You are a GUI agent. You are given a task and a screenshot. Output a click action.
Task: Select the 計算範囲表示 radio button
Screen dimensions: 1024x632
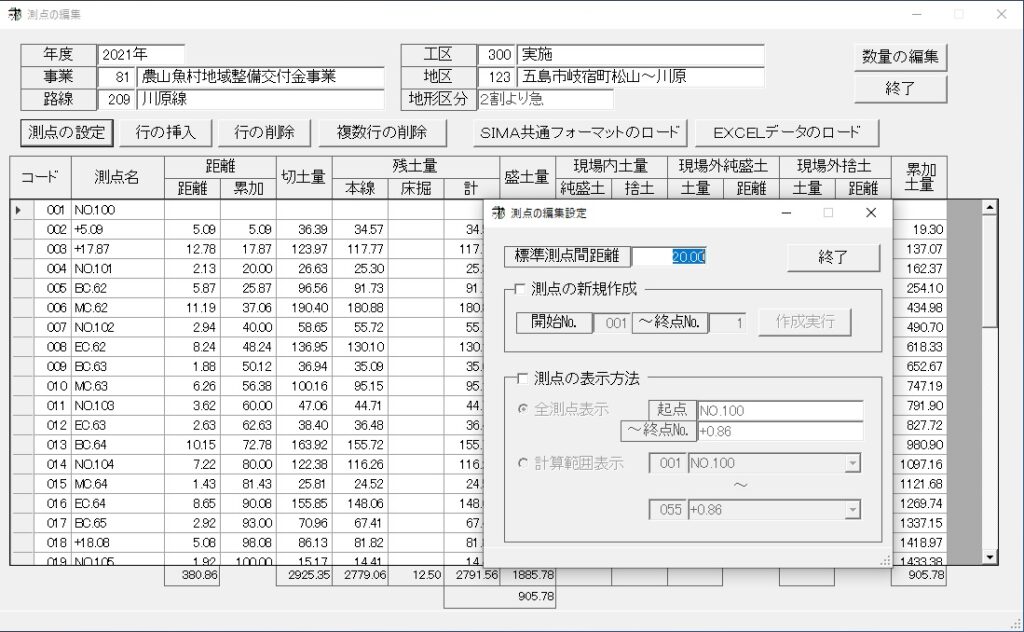(522, 463)
